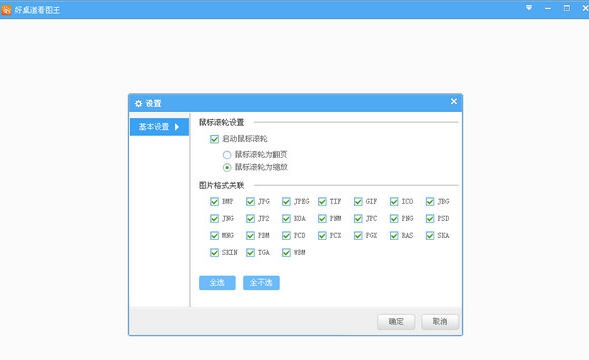
Task: Choose the 鼠标滚轮为翻页 radio option
Action: point(227,155)
